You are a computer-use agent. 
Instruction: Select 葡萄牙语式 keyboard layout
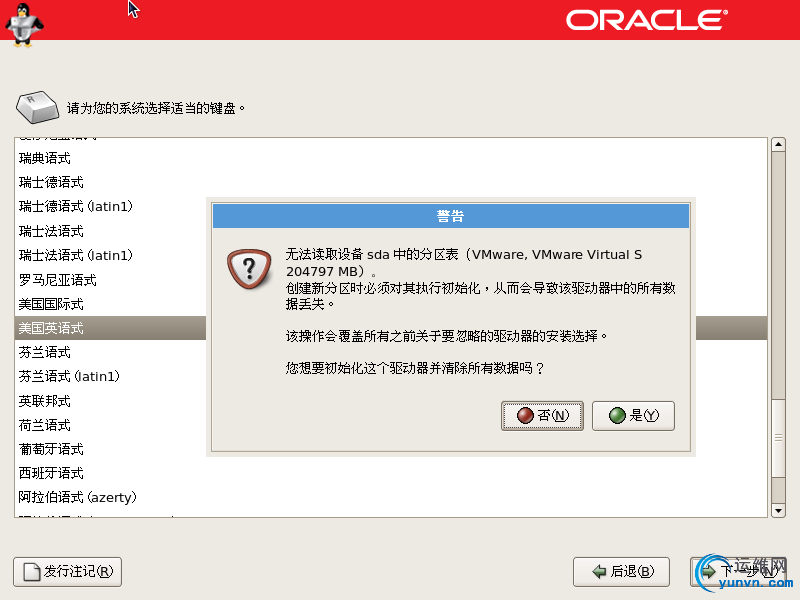tap(111, 449)
